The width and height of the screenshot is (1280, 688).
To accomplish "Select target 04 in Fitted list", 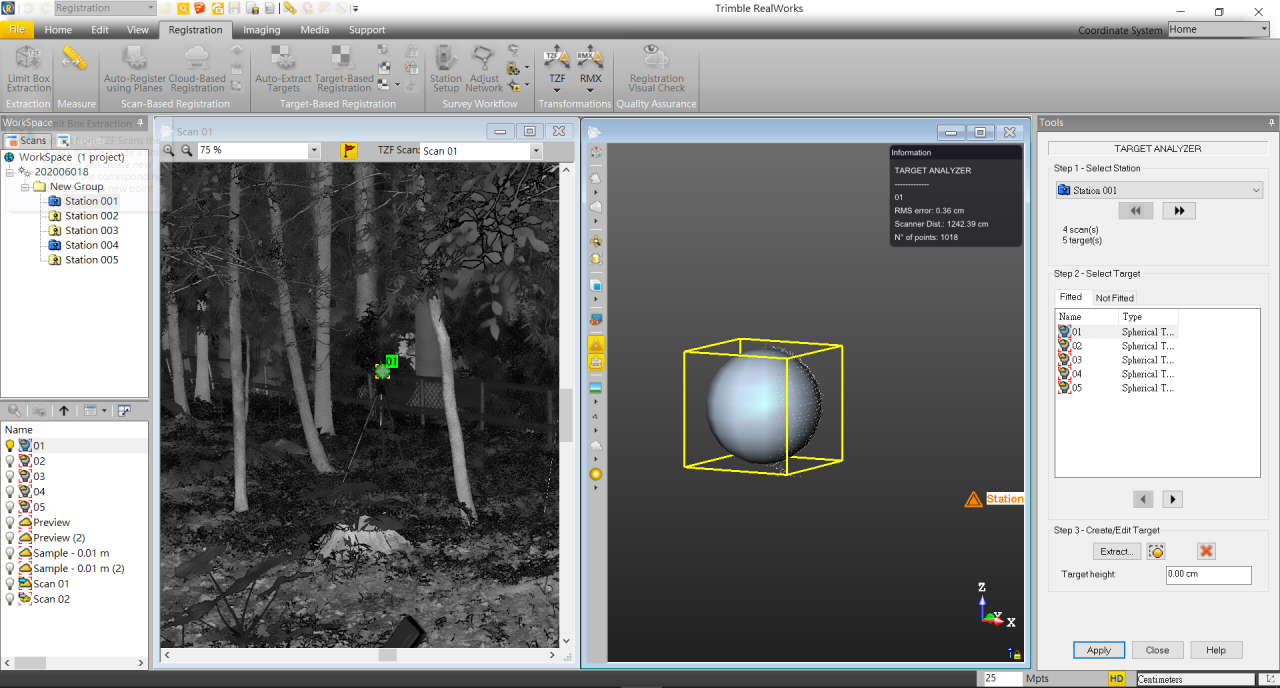I will (x=1120, y=374).
